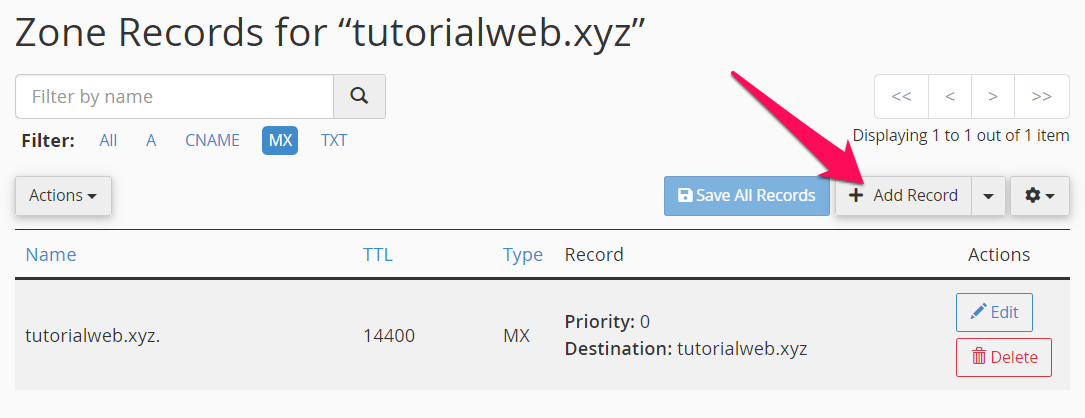Click the Filter by name input field
Image resolution: width=1085 pixels, height=418 pixels.
(x=174, y=96)
